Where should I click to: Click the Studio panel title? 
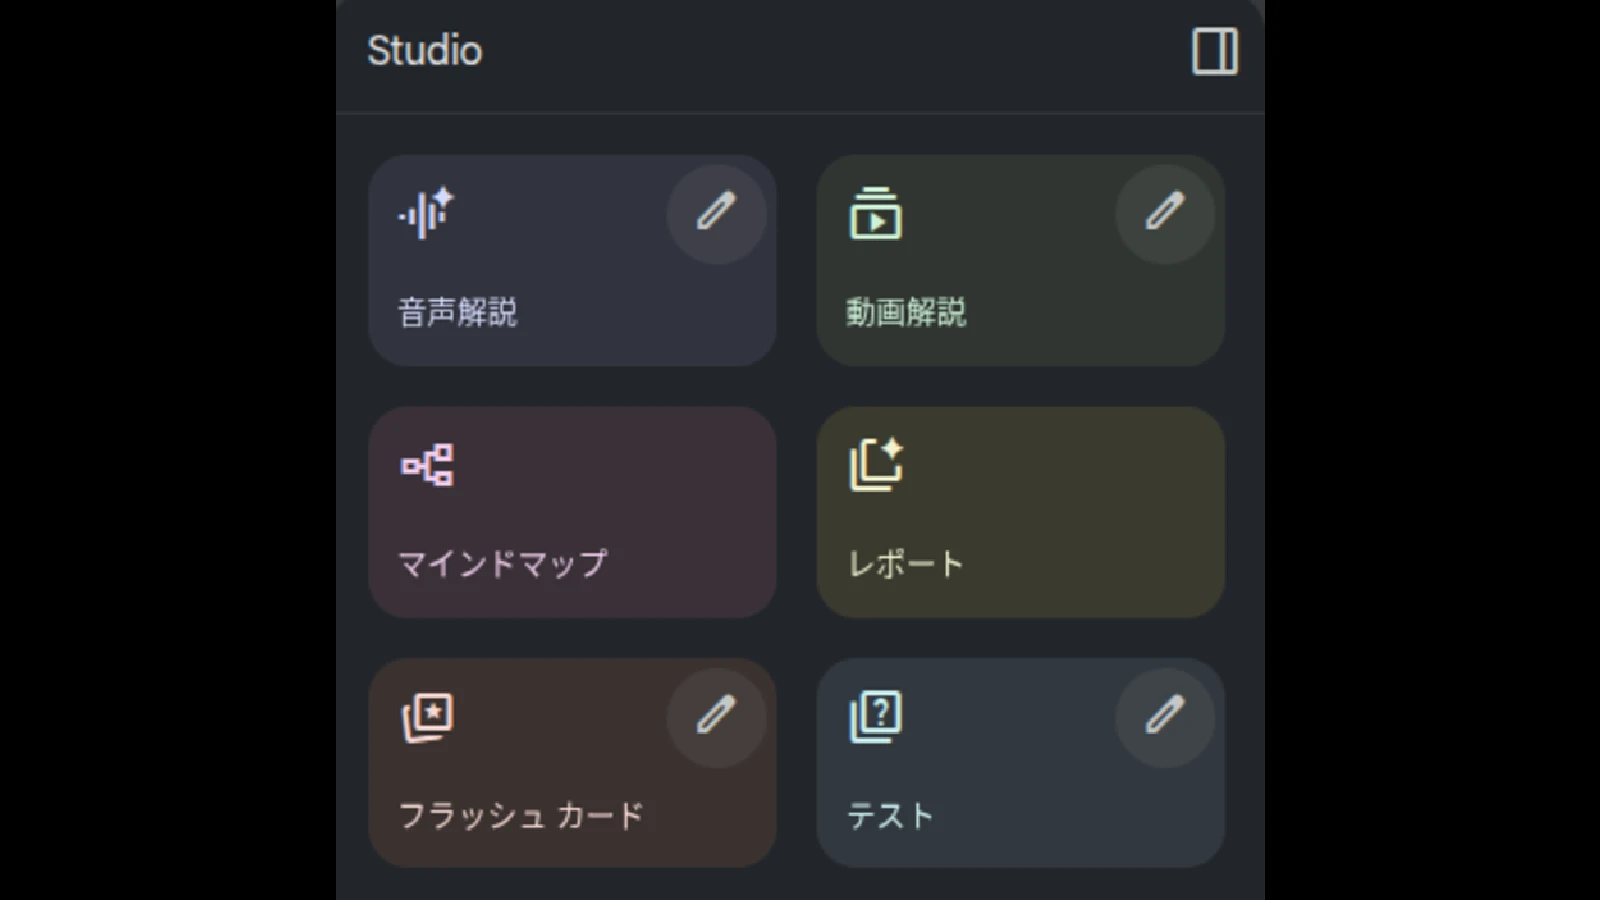[x=424, y=51]
